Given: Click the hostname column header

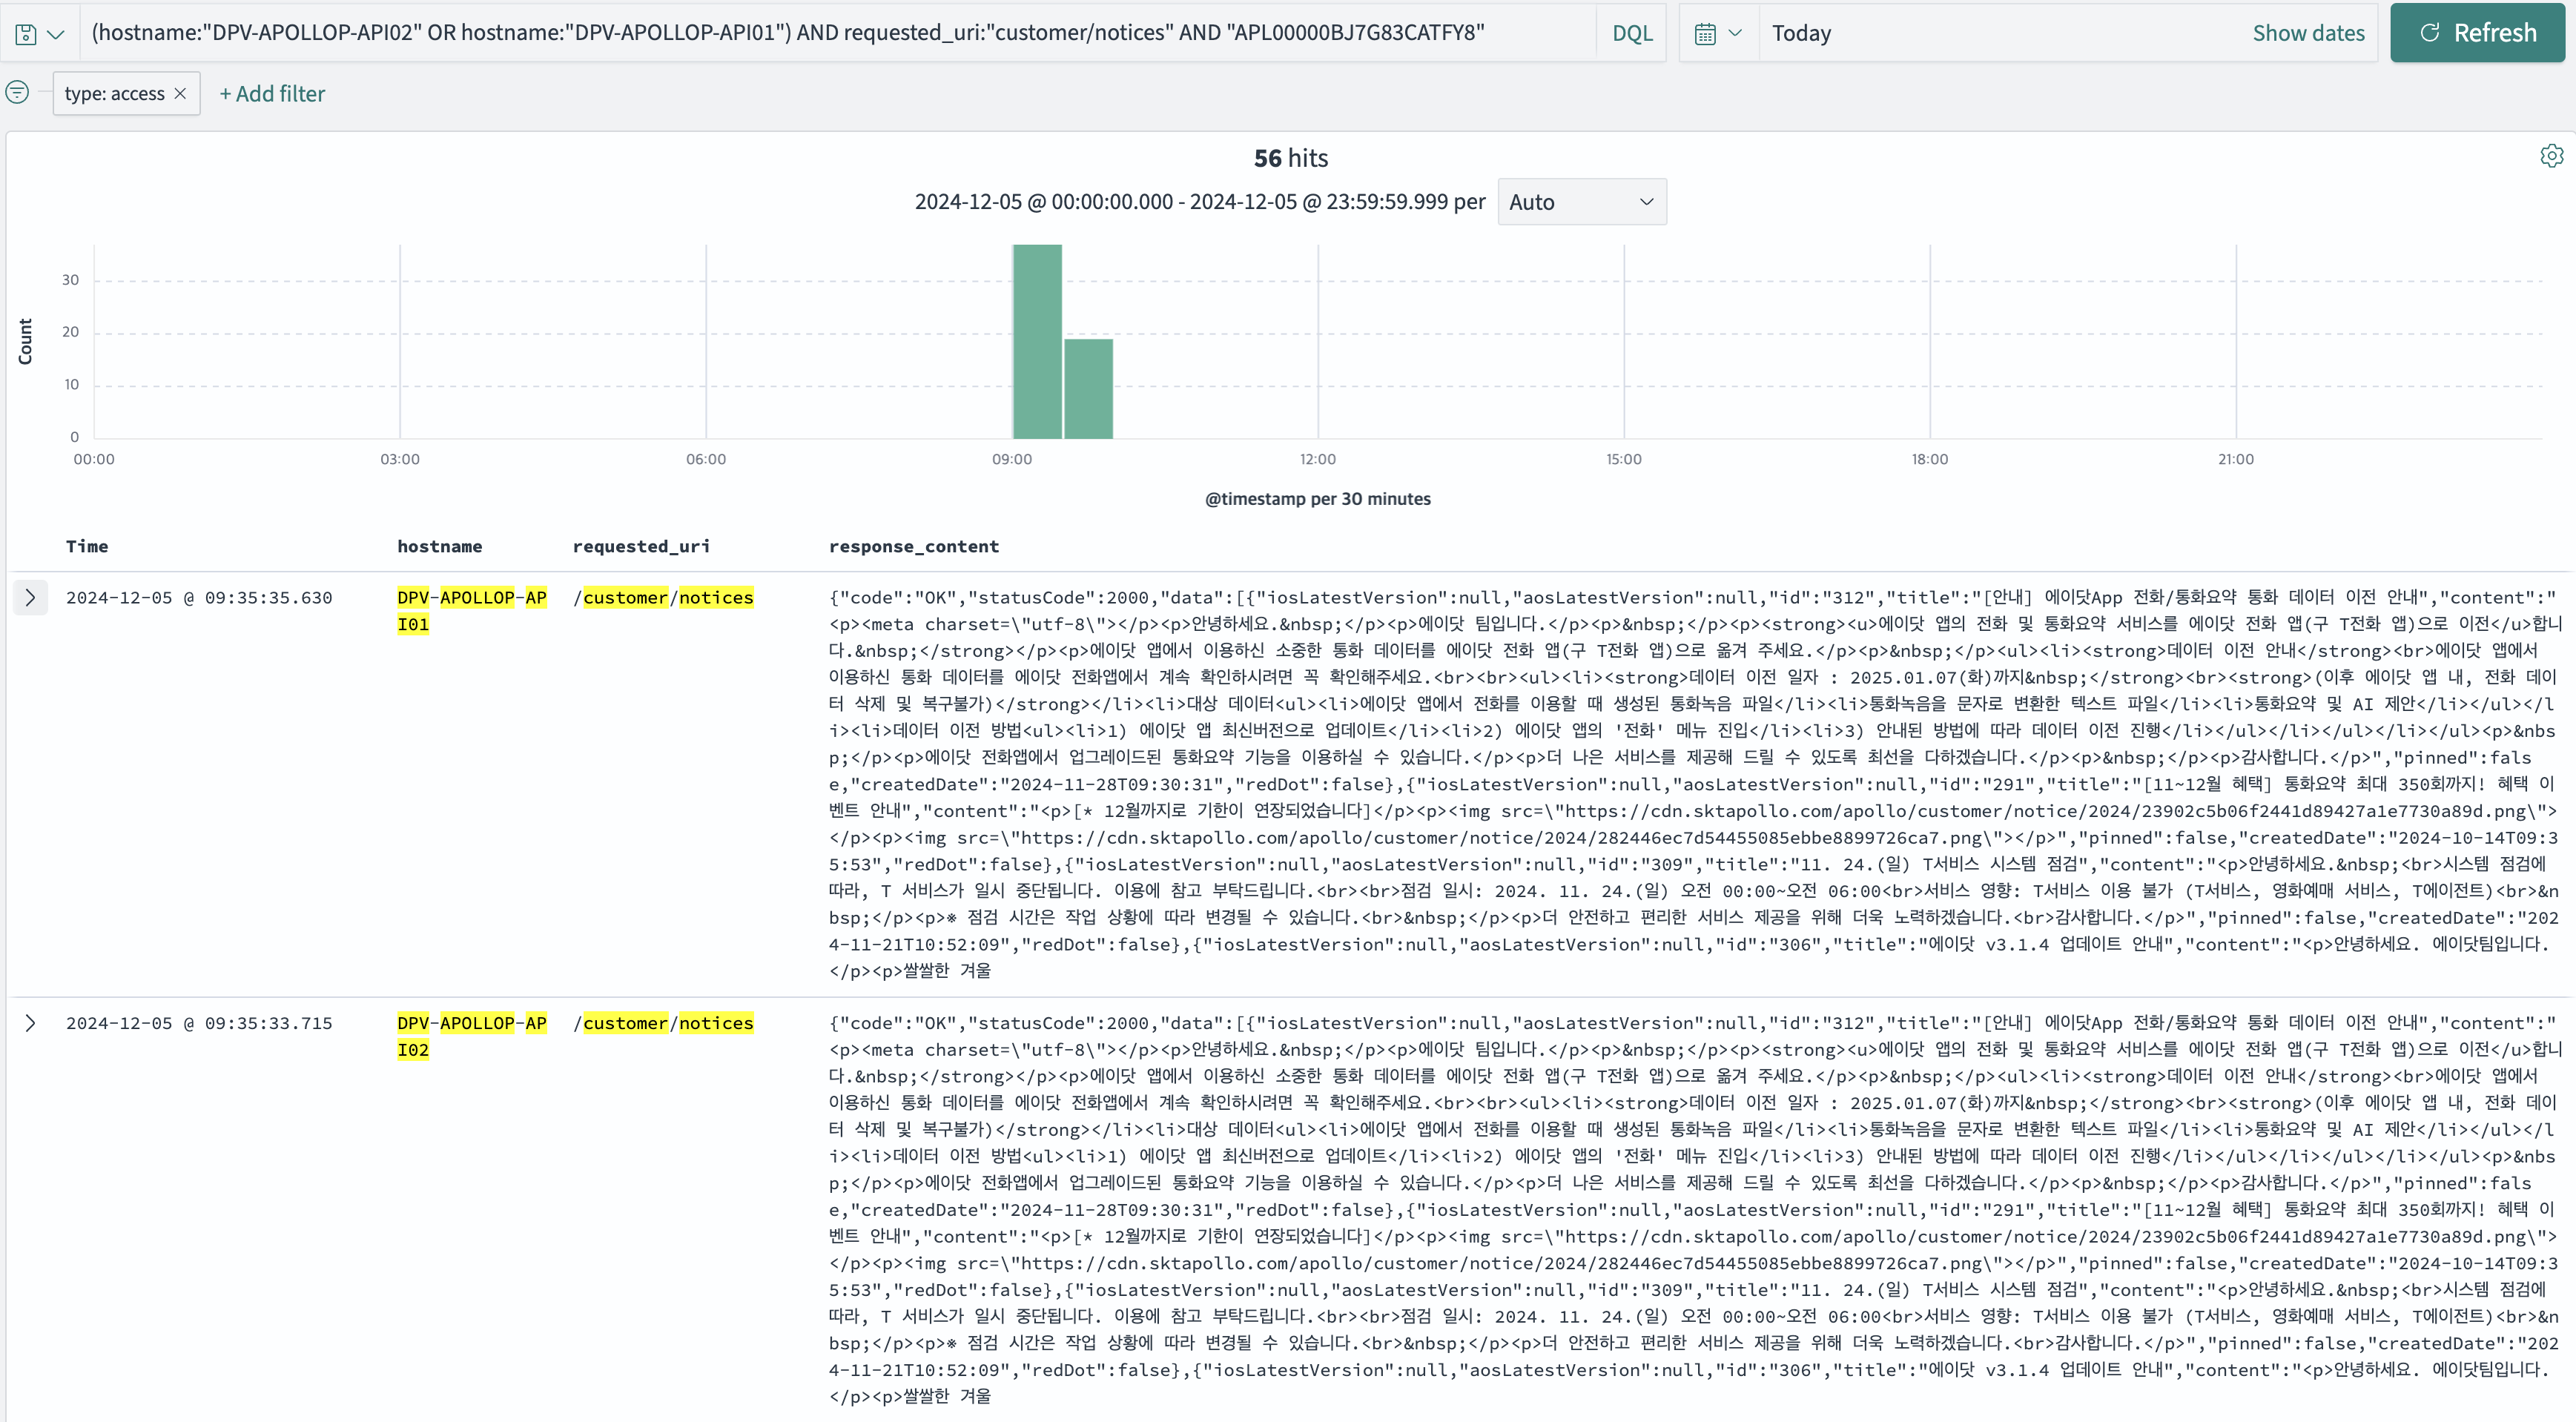Looking at the screenshot, I should pyautogui.click(x=440, y=546).
